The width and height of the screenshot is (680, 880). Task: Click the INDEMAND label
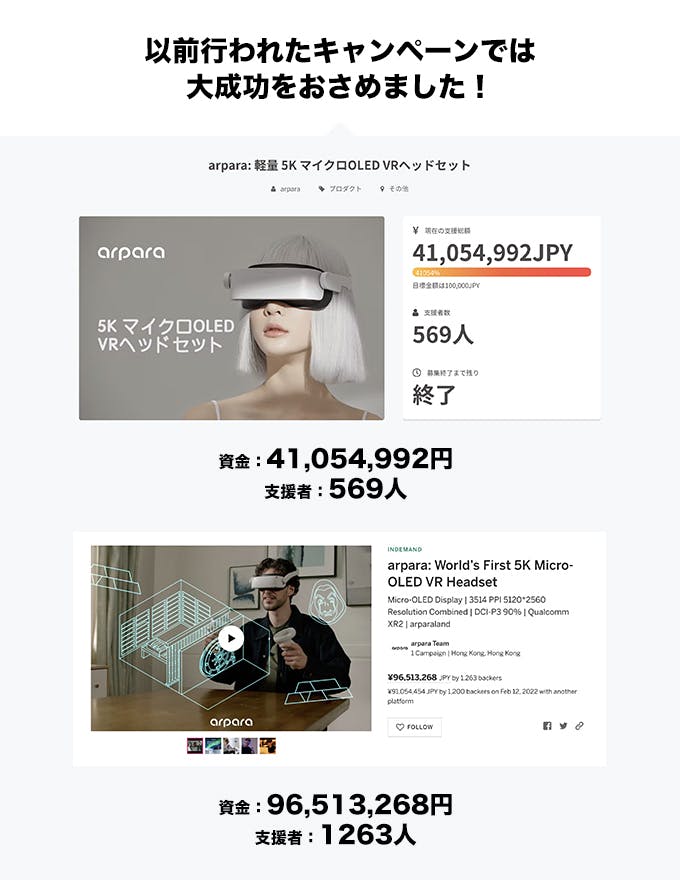(x=405, y=549)
